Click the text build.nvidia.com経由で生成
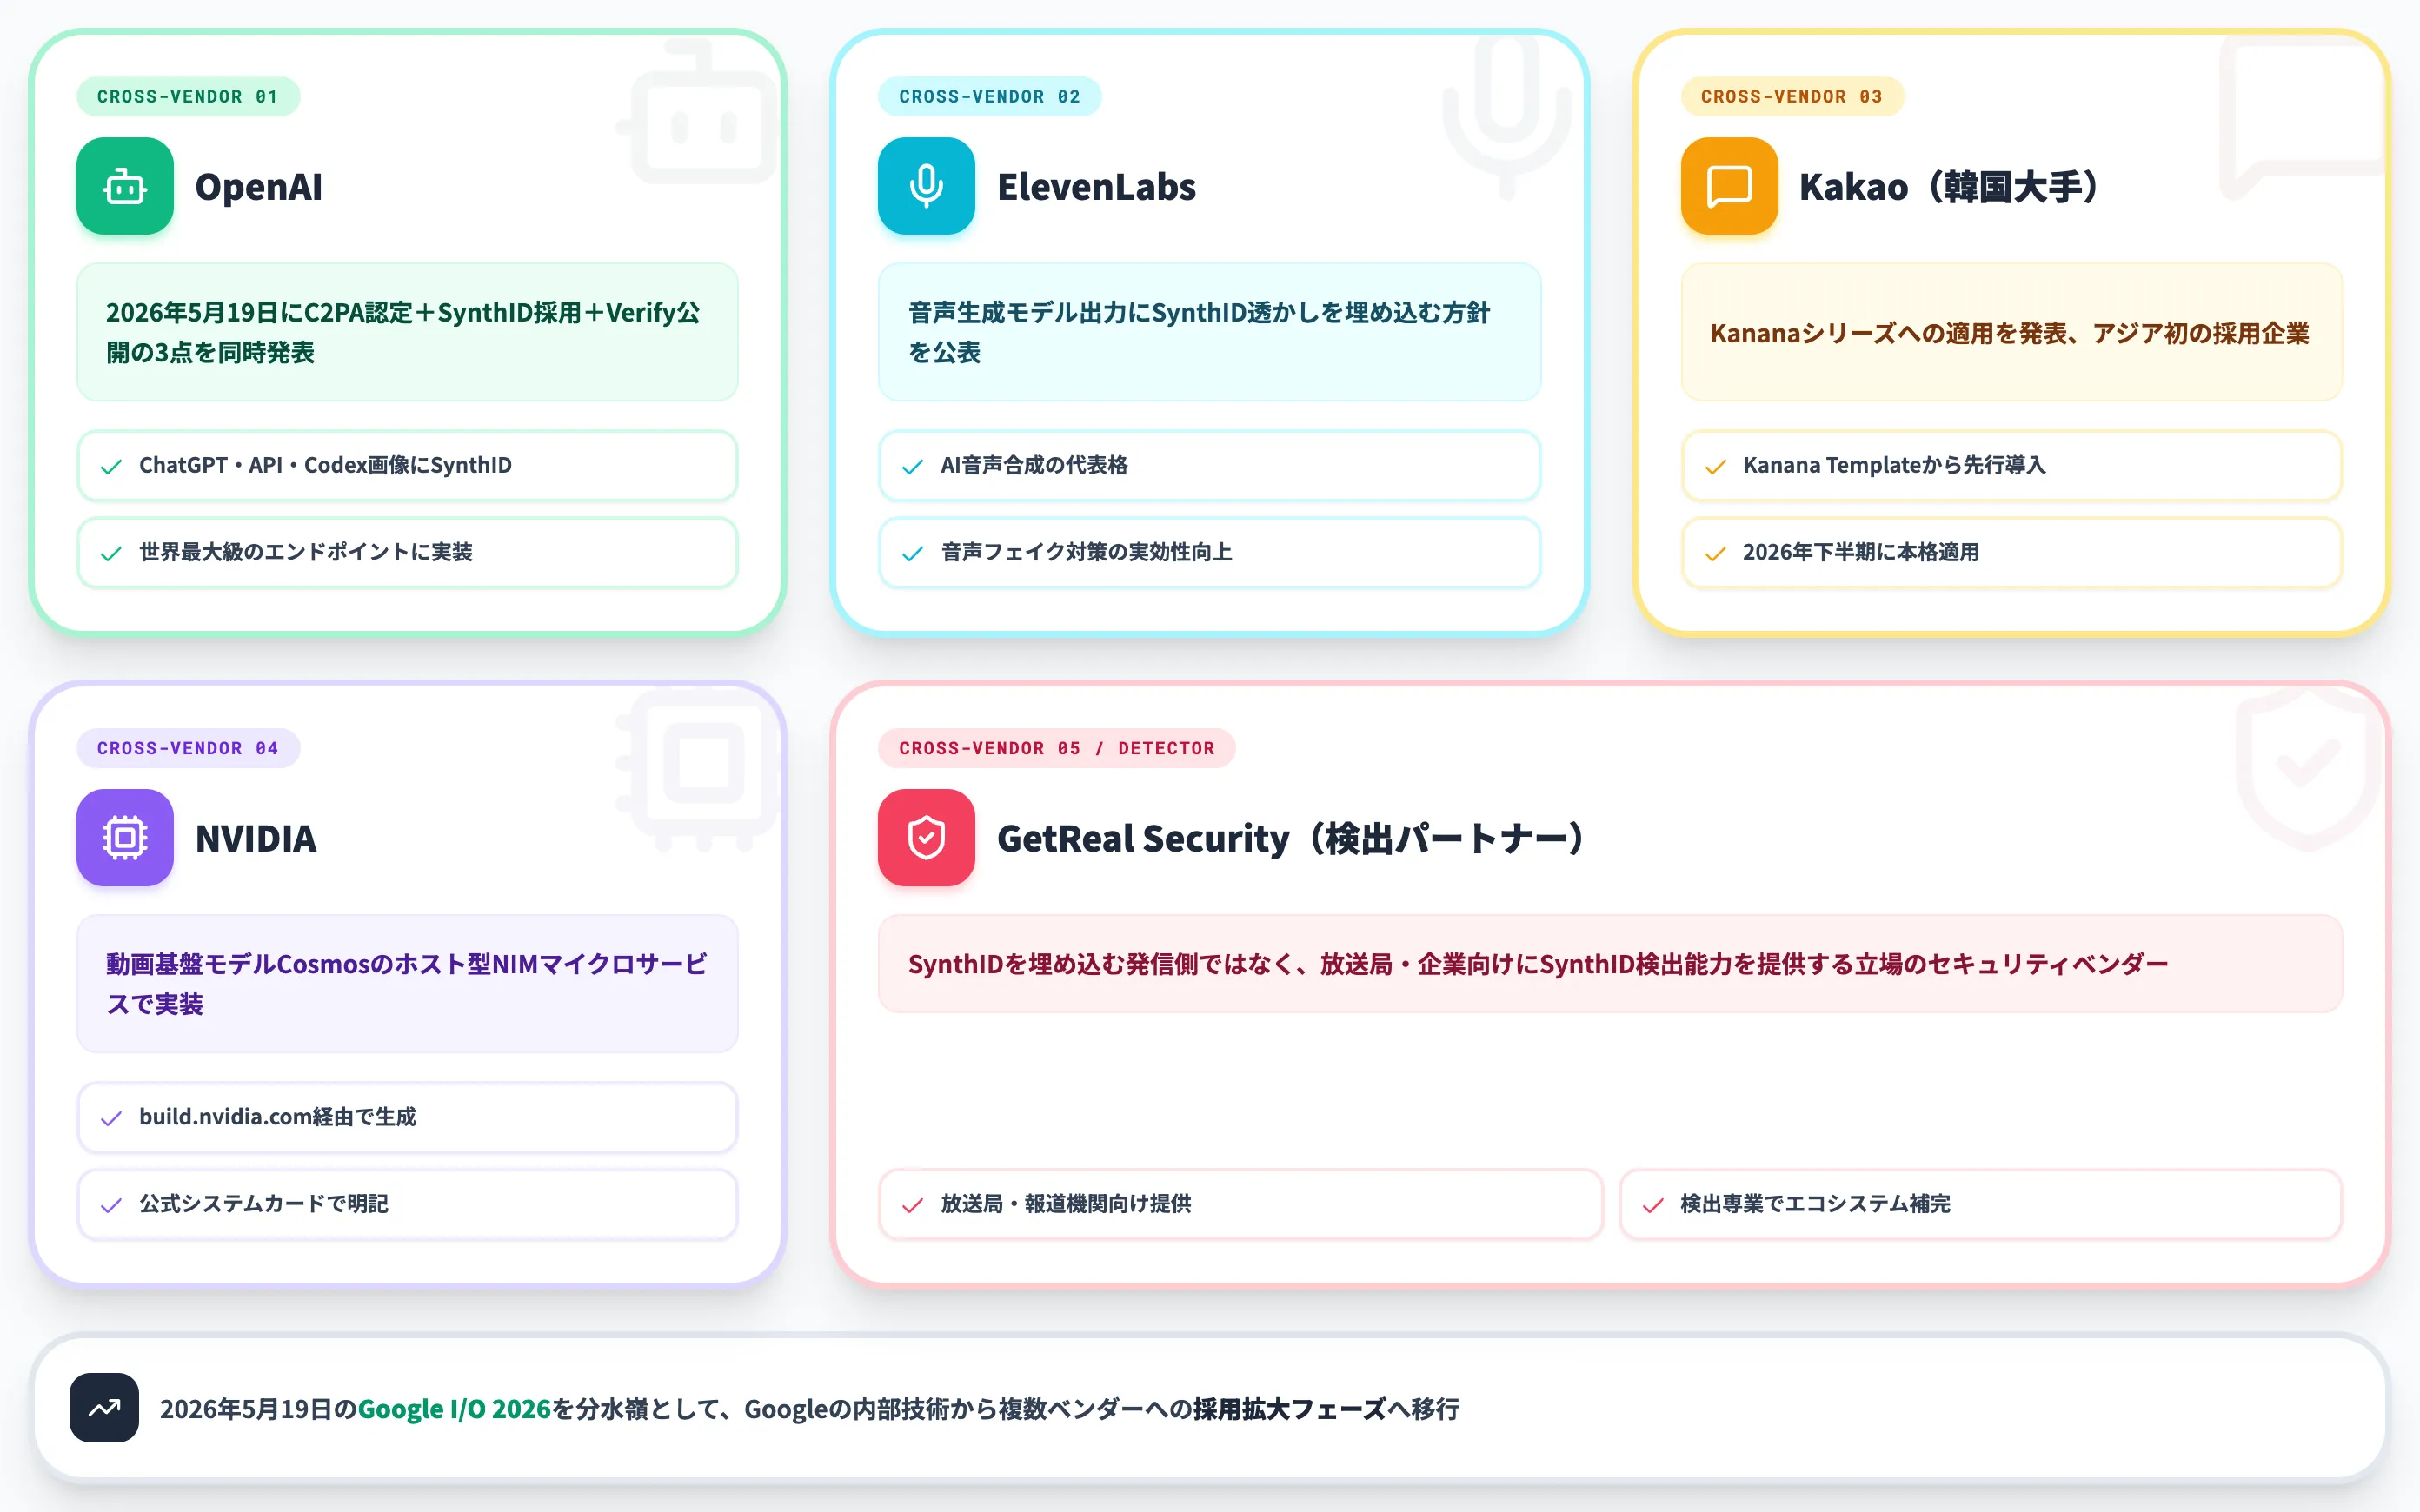 click(x=277, y=1117)
